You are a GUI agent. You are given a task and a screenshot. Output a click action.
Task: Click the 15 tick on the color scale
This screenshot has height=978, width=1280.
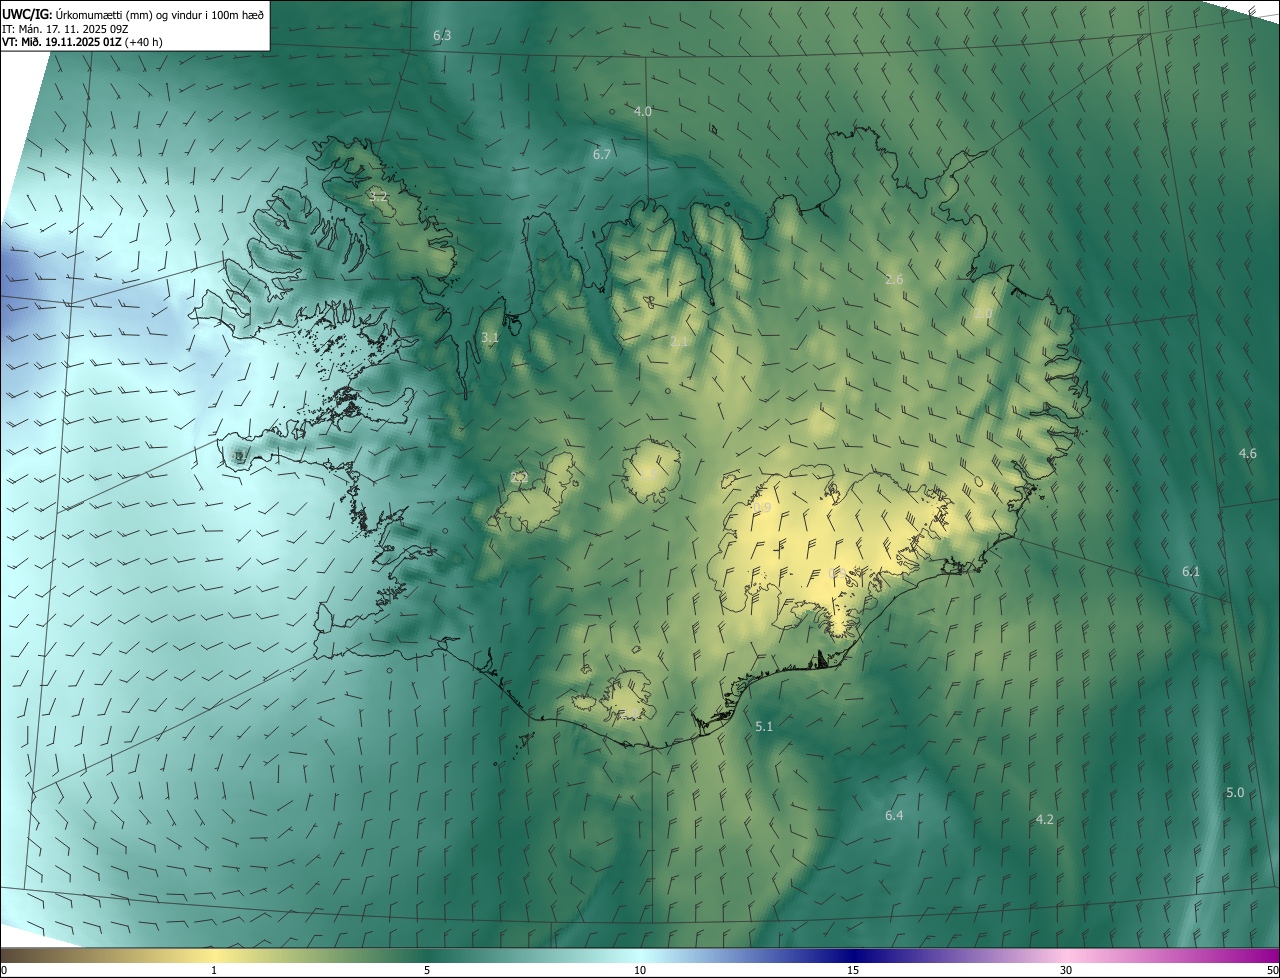[x=853, y=971]
